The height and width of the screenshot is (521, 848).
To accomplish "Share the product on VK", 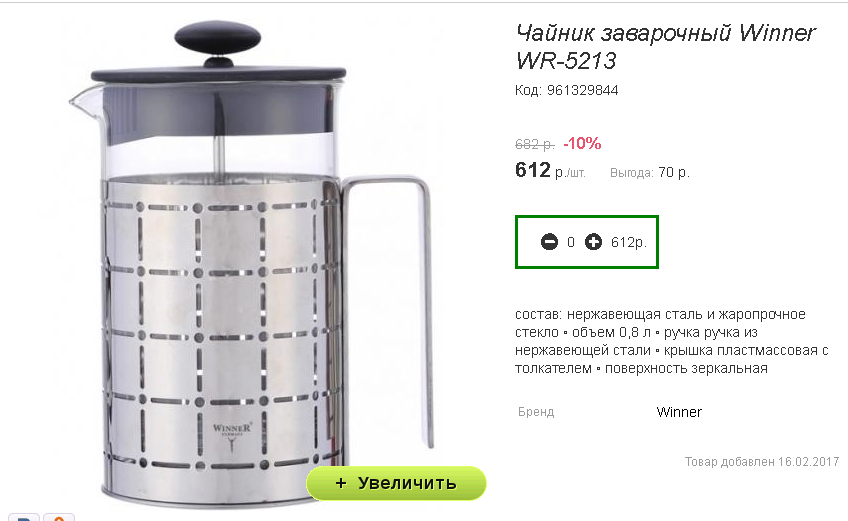I will (24, 517).
